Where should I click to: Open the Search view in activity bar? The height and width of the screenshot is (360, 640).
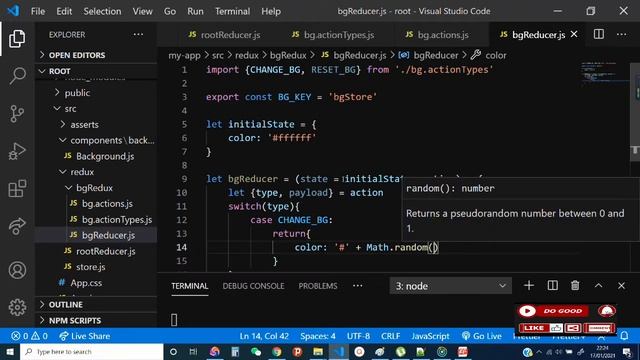coord(17,76)
